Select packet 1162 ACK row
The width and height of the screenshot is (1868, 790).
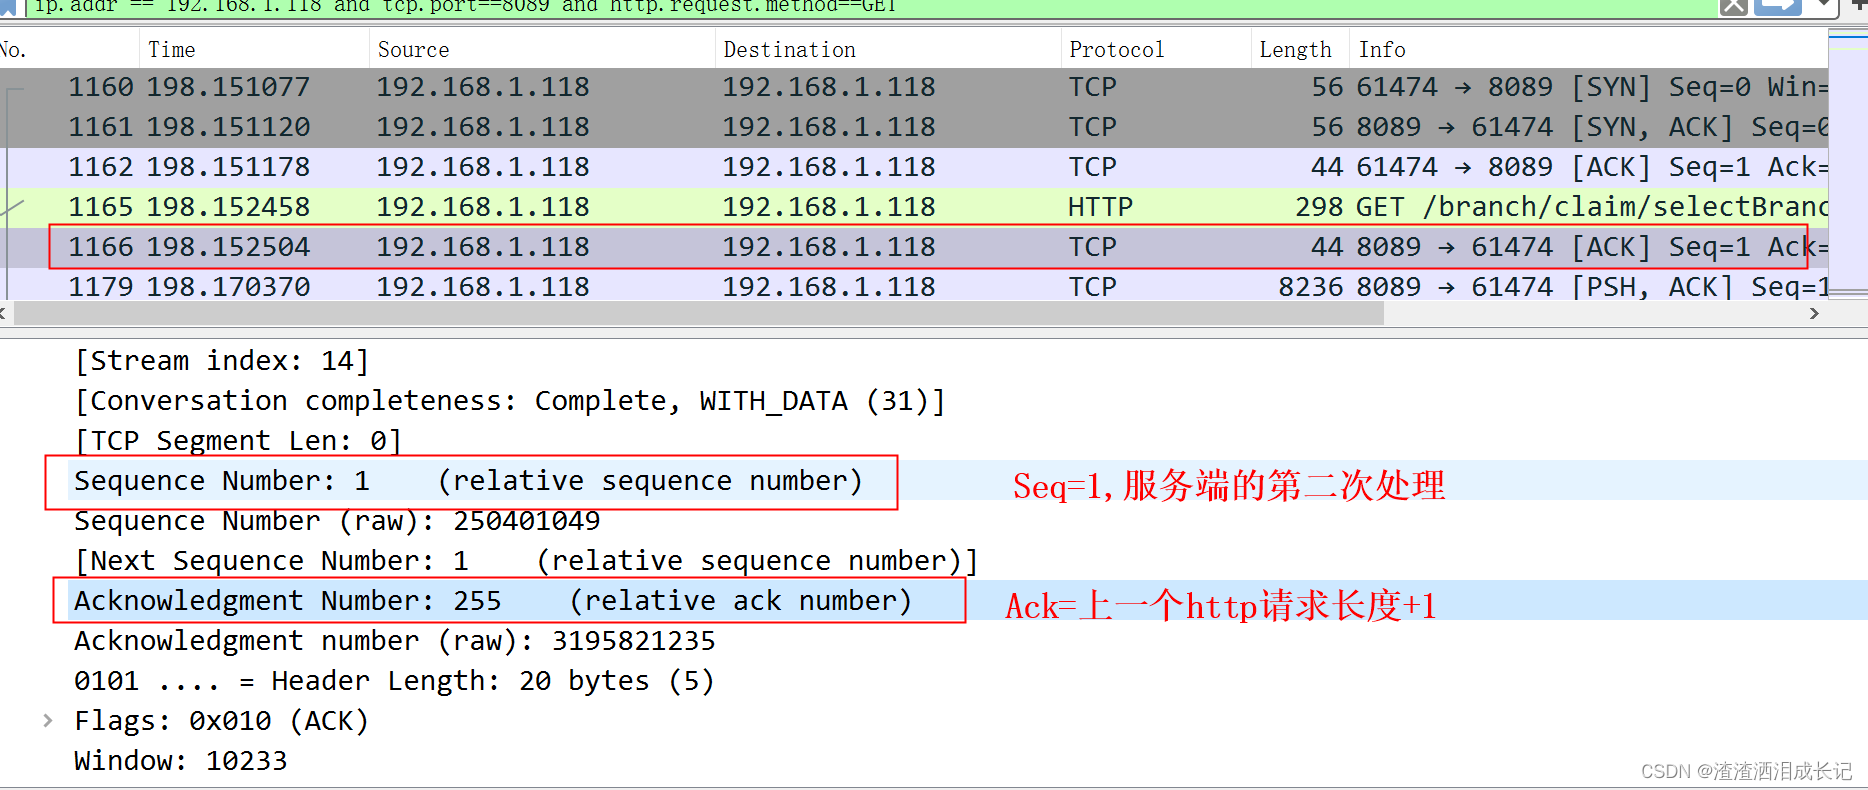coord(914,168)
